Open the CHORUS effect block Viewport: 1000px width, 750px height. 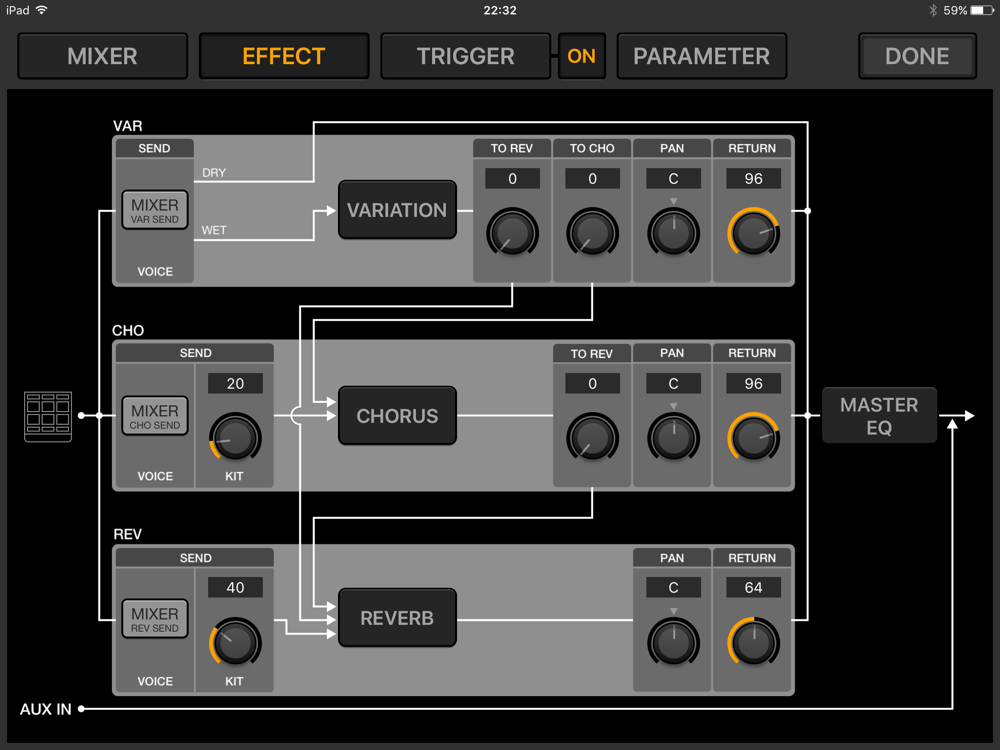pos(397,416)
